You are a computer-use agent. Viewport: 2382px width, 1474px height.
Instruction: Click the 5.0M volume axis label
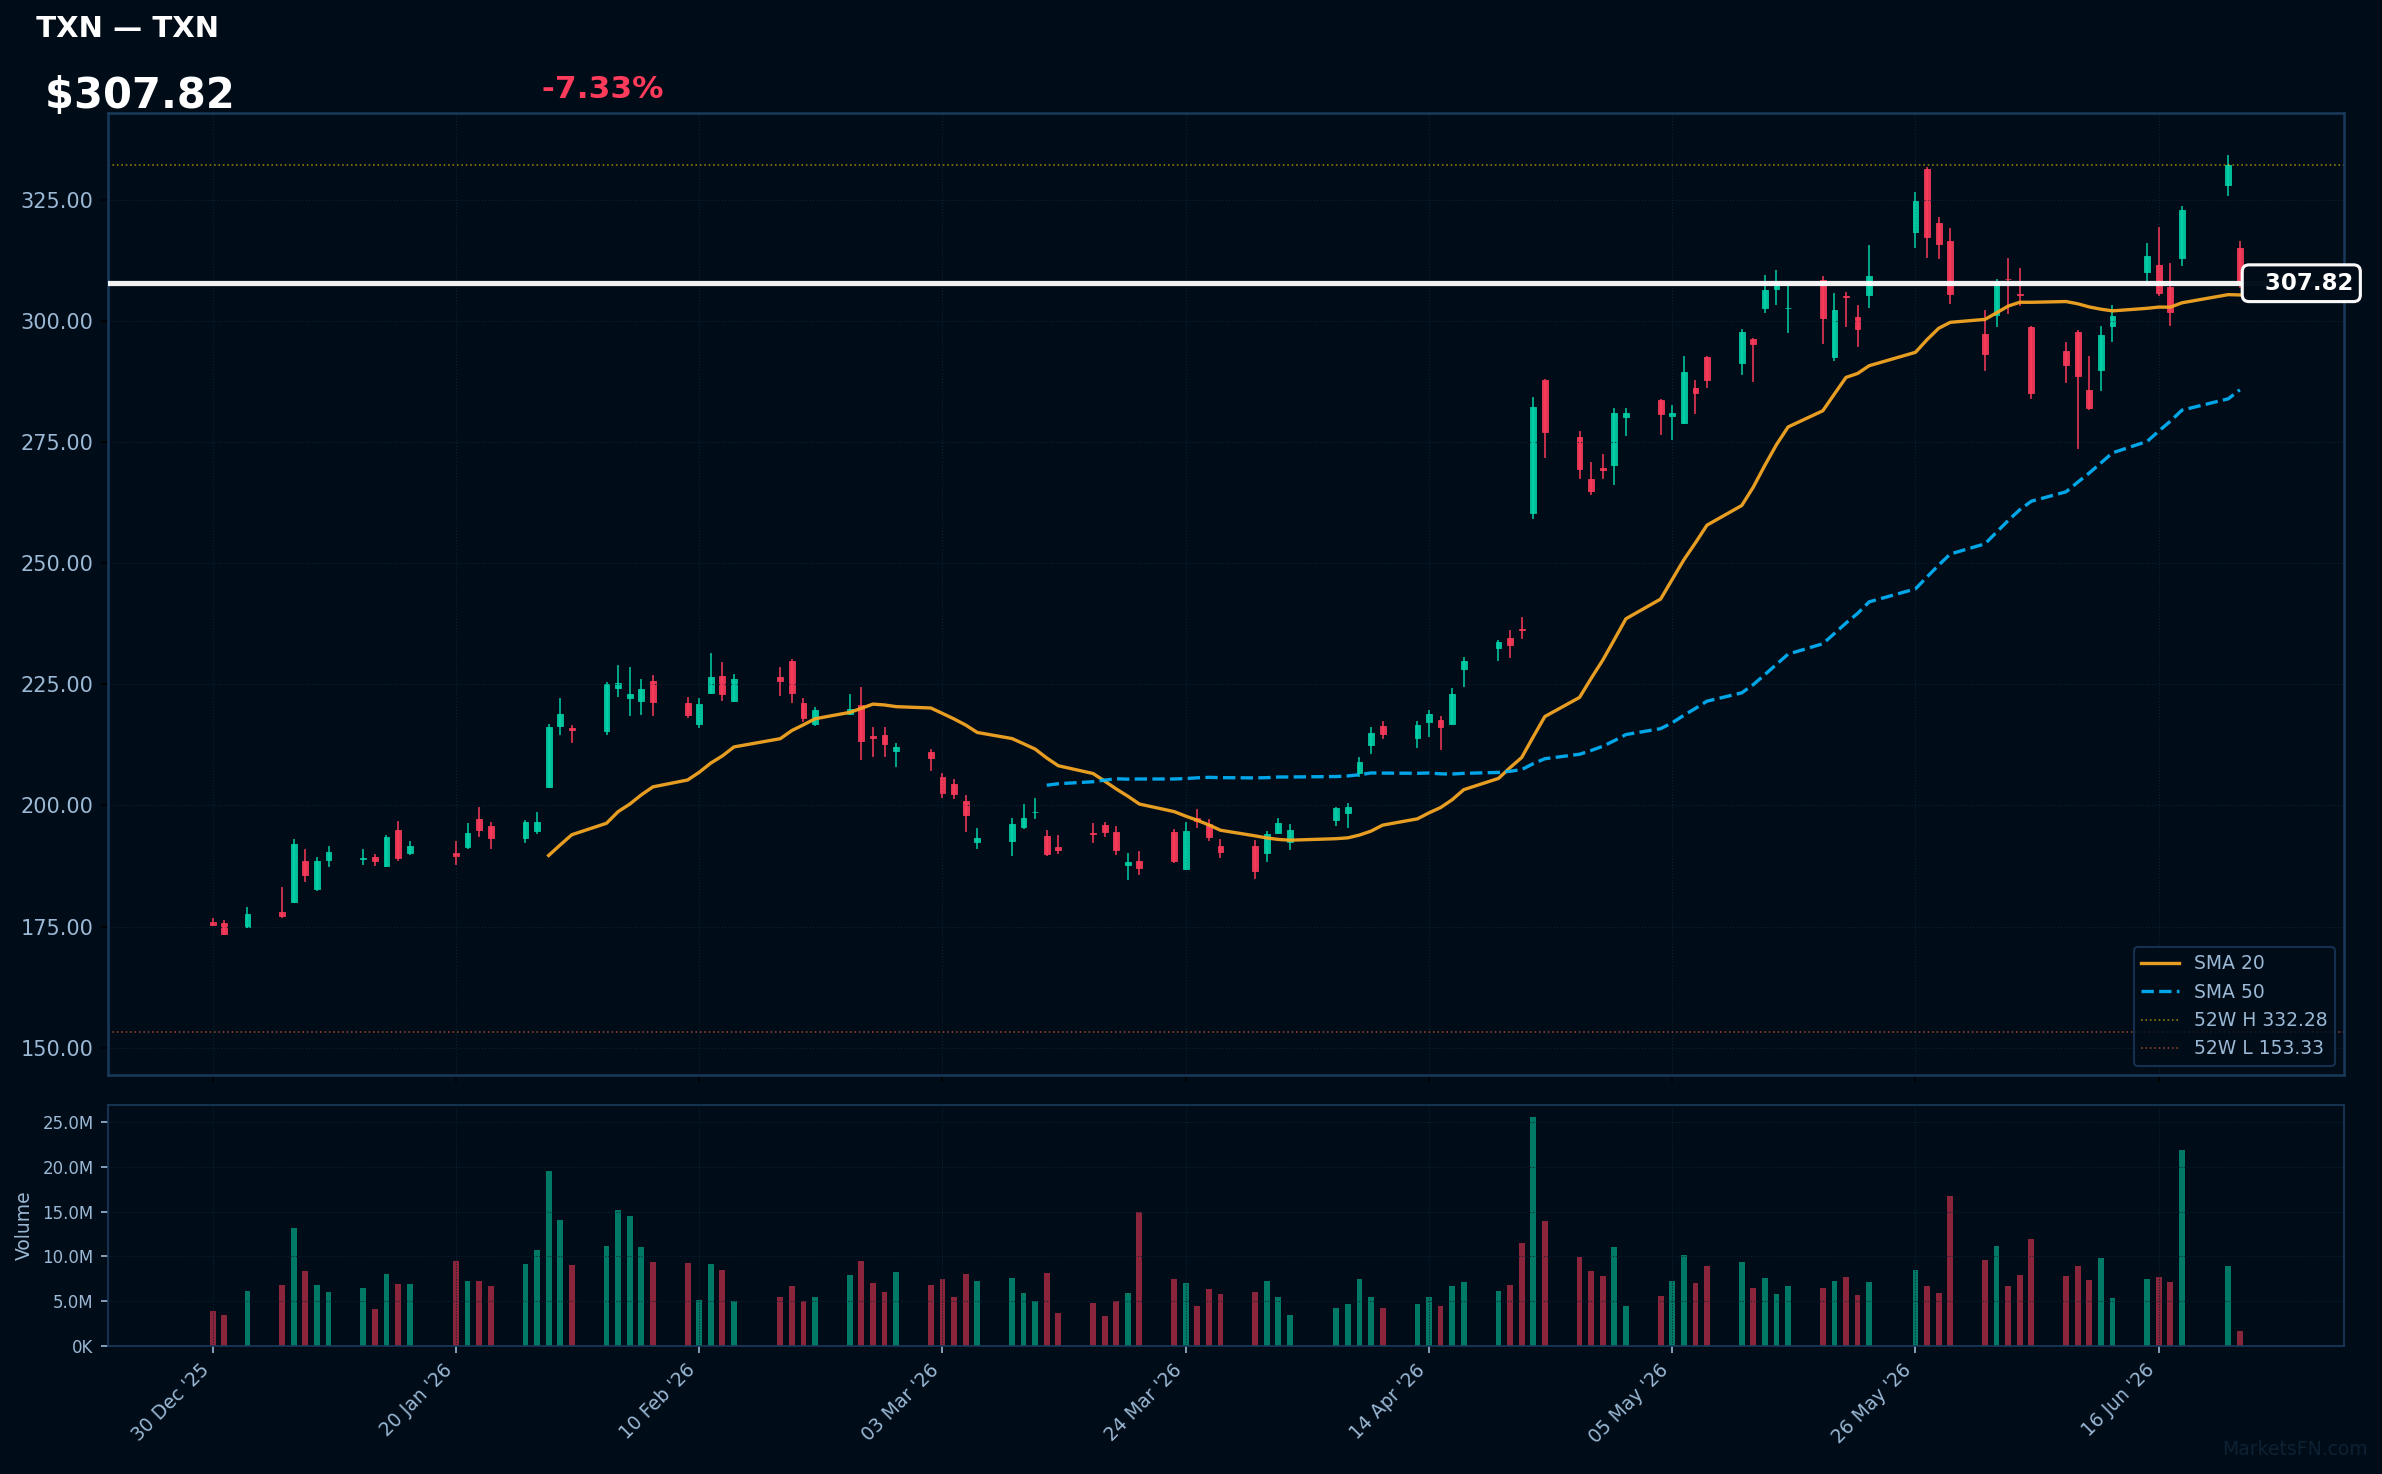click(x=73, y=1302)
